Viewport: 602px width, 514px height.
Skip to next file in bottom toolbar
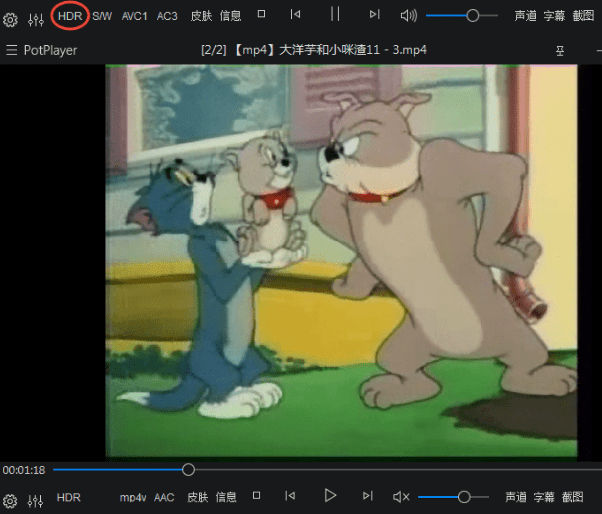(x=368, y=496)
